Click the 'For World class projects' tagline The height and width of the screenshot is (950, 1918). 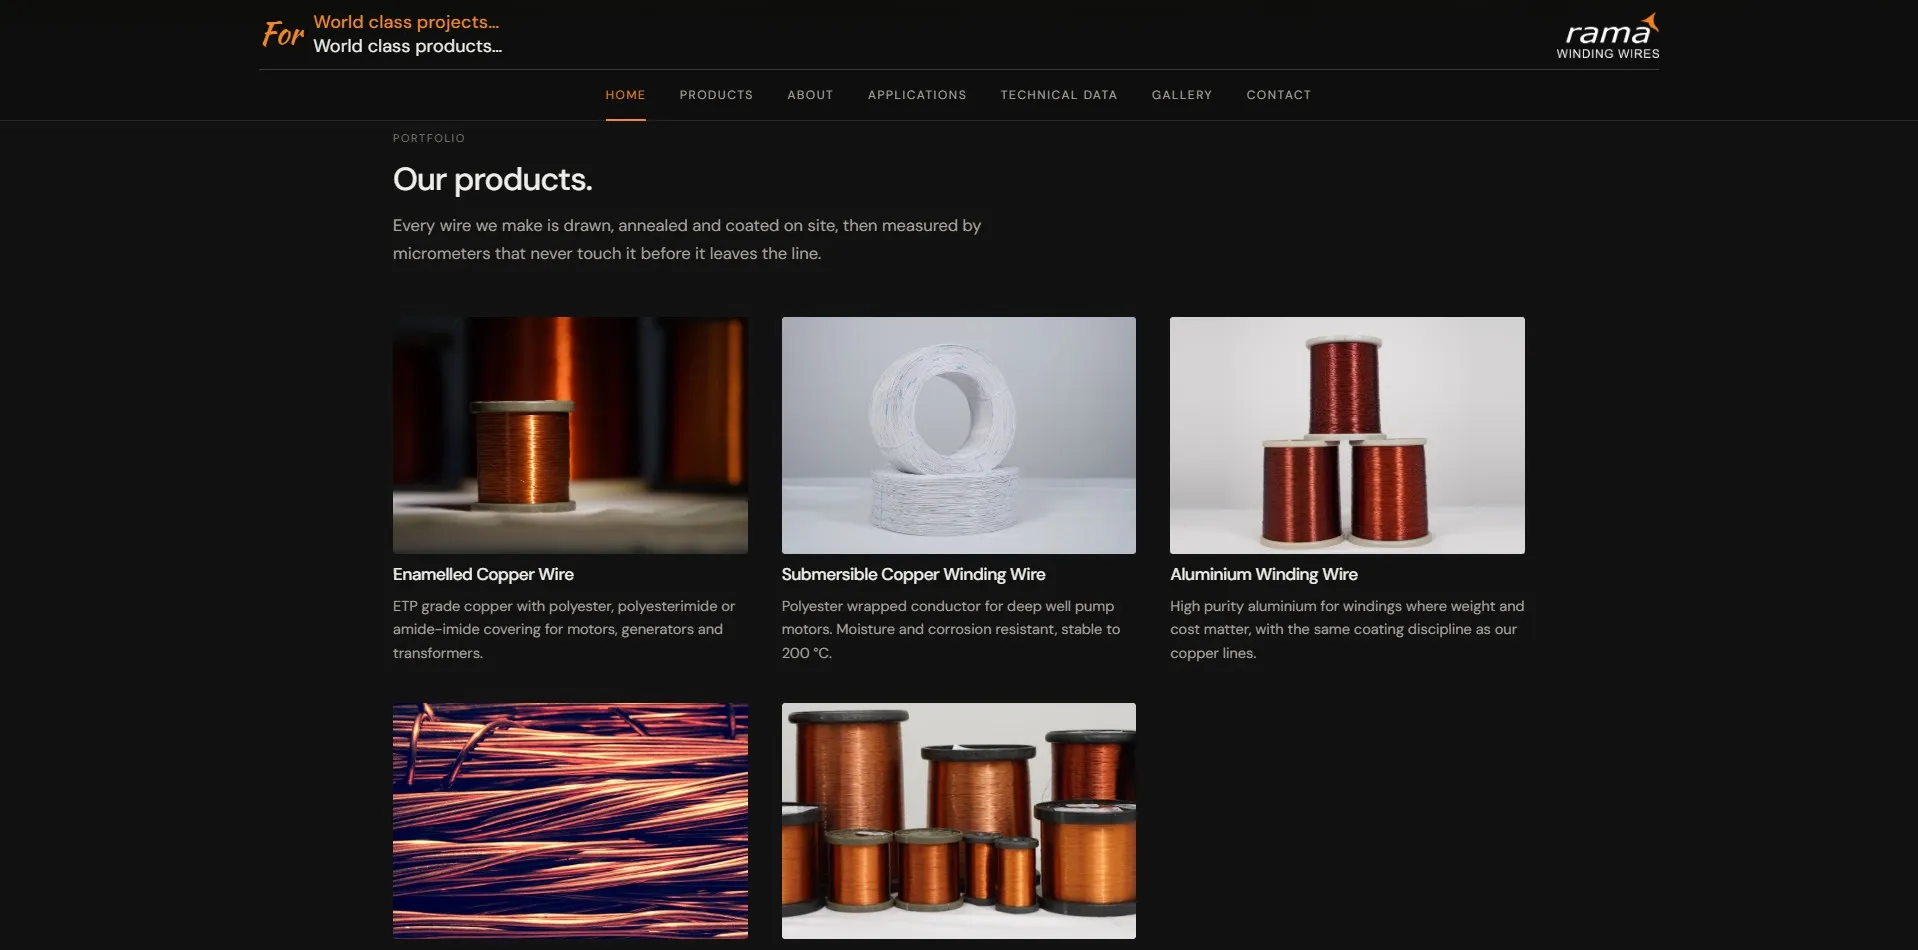pos(382,34)
